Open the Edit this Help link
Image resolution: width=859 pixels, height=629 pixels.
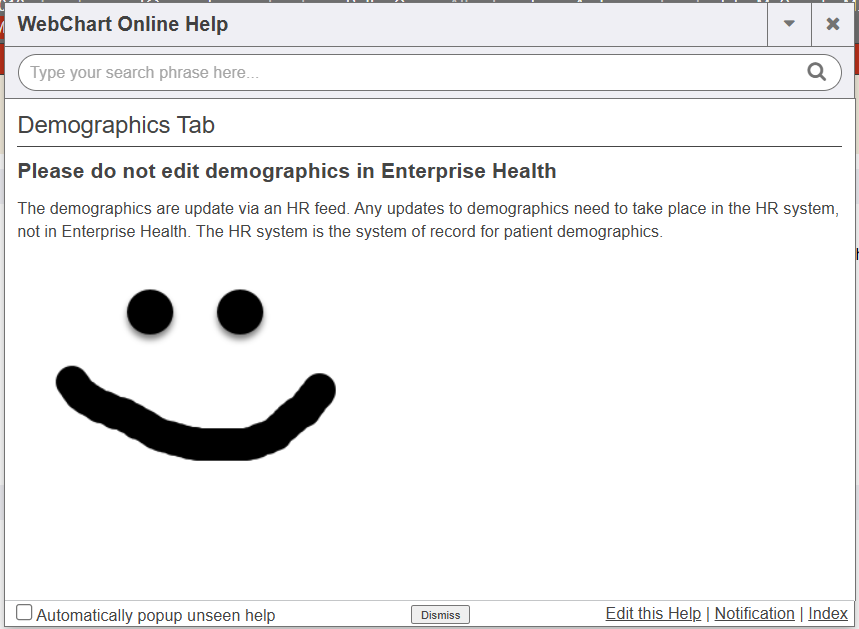(x=653, y=614)
